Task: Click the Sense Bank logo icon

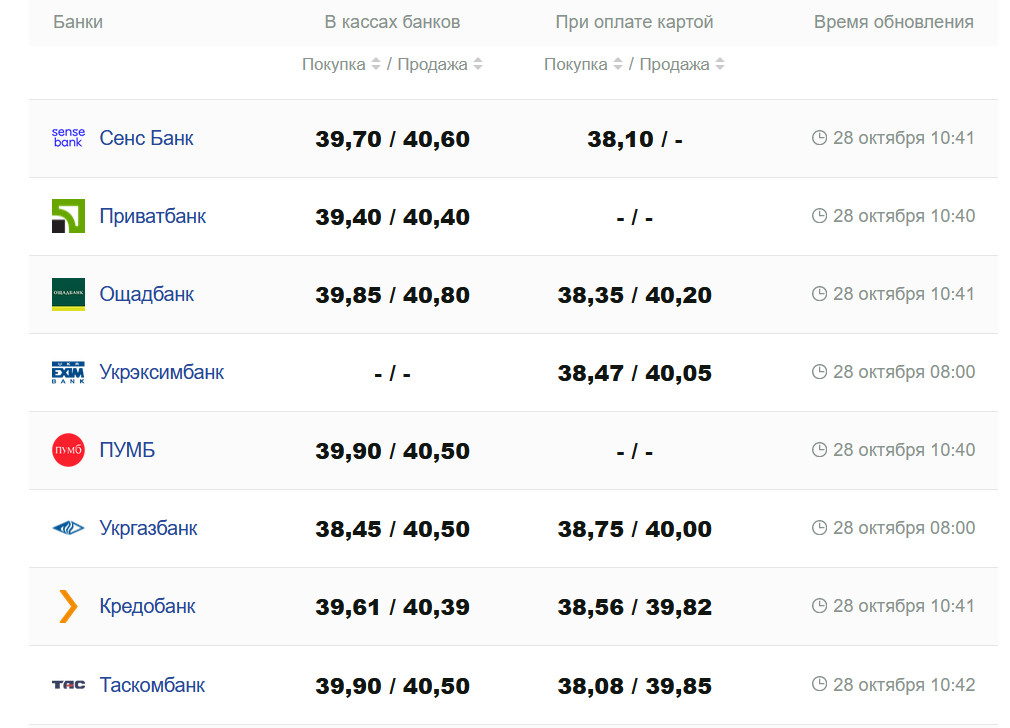Action: 68,138
